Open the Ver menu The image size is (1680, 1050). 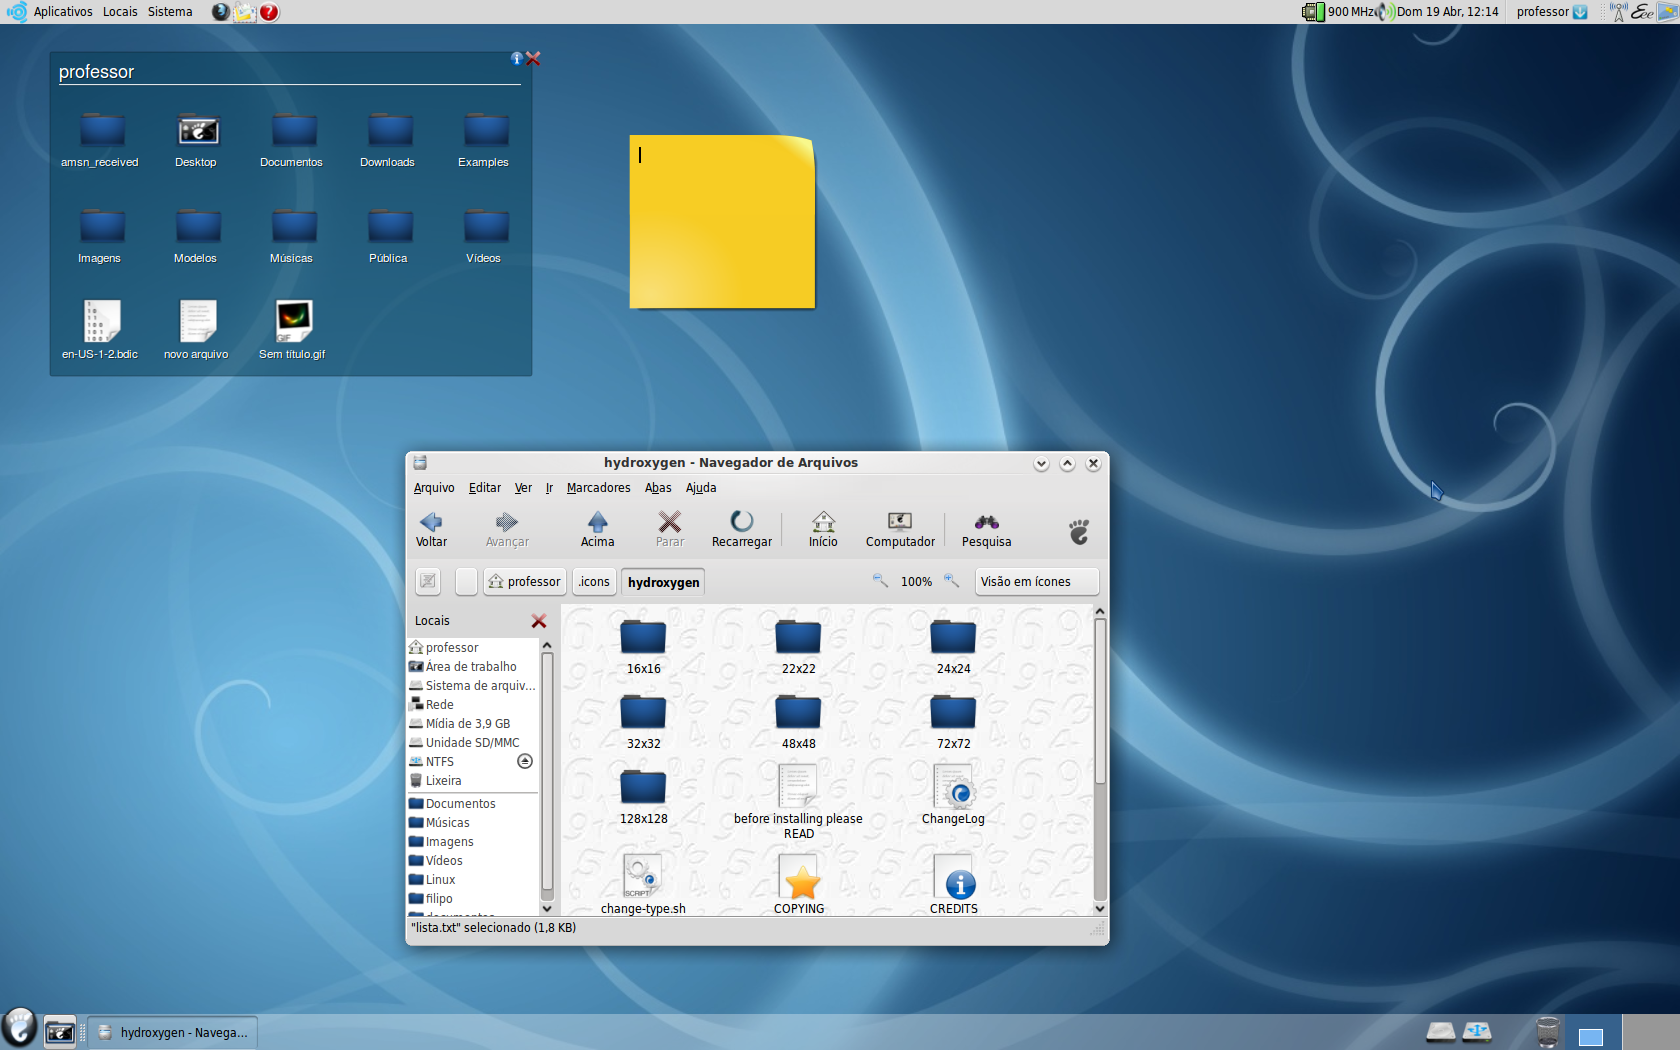(523, 488)
